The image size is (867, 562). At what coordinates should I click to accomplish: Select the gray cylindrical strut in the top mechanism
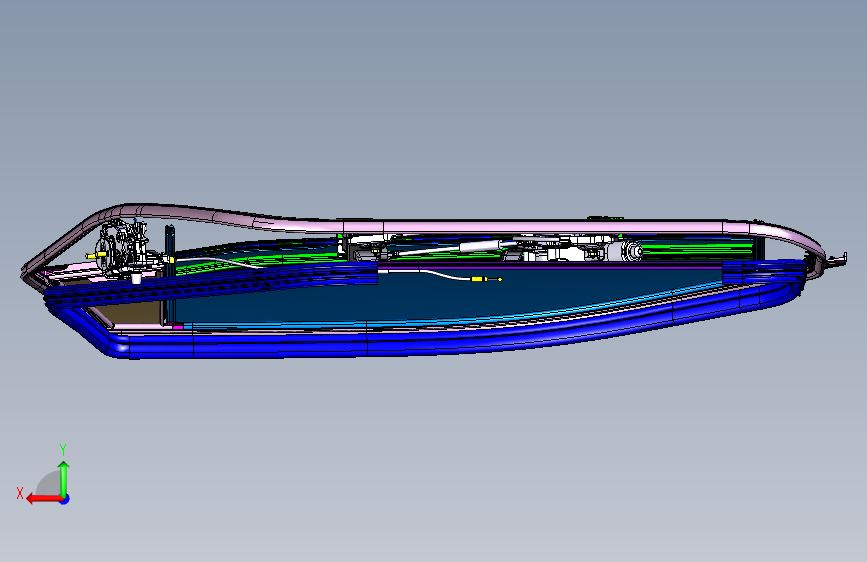(x=480, y=246)
